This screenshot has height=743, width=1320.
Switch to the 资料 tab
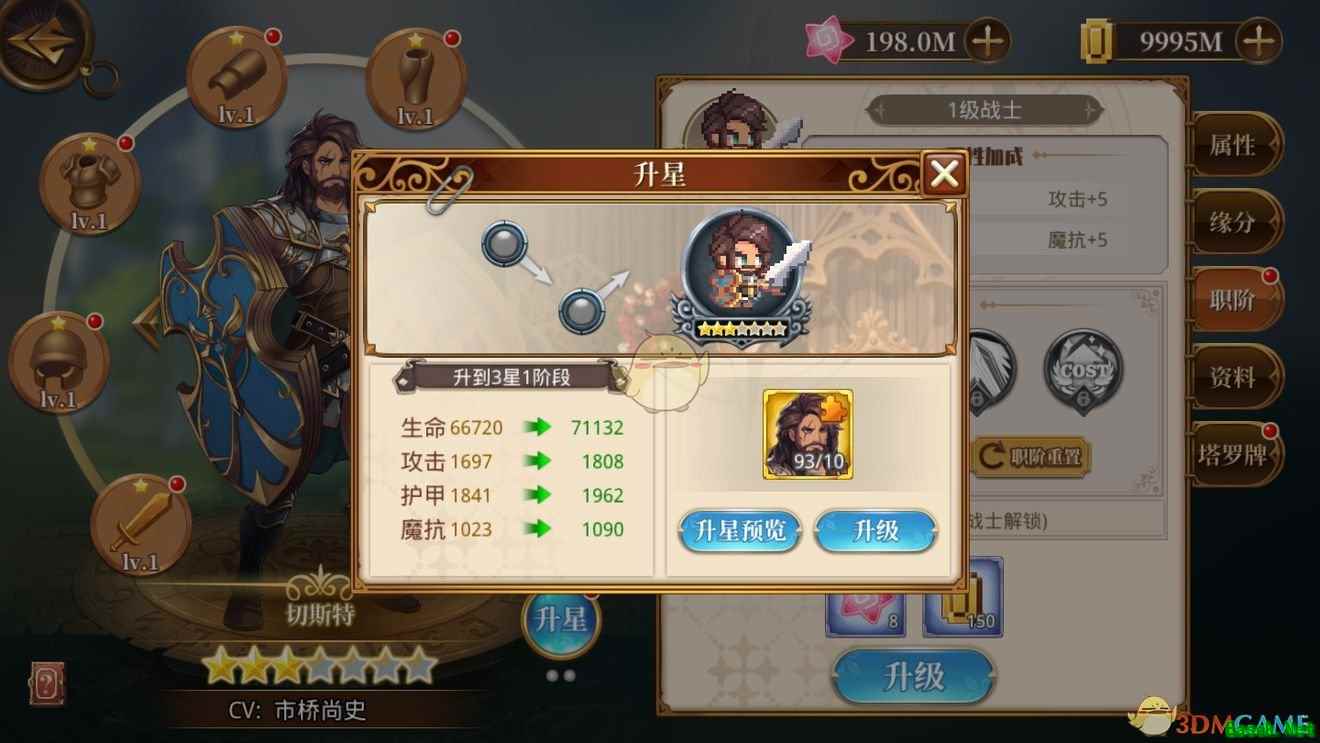tap(1234, 377)
